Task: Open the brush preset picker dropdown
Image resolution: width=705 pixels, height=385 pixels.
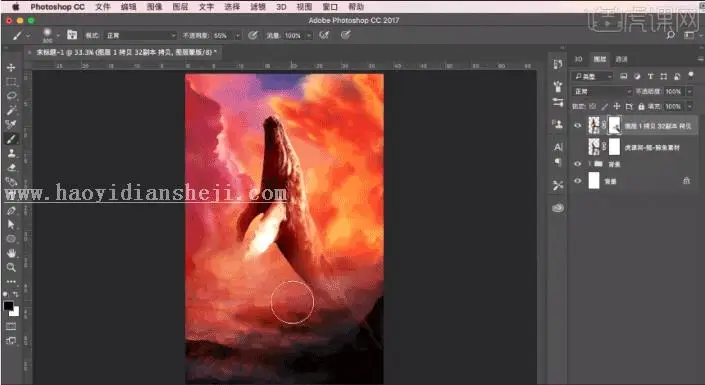Action: 58,36
